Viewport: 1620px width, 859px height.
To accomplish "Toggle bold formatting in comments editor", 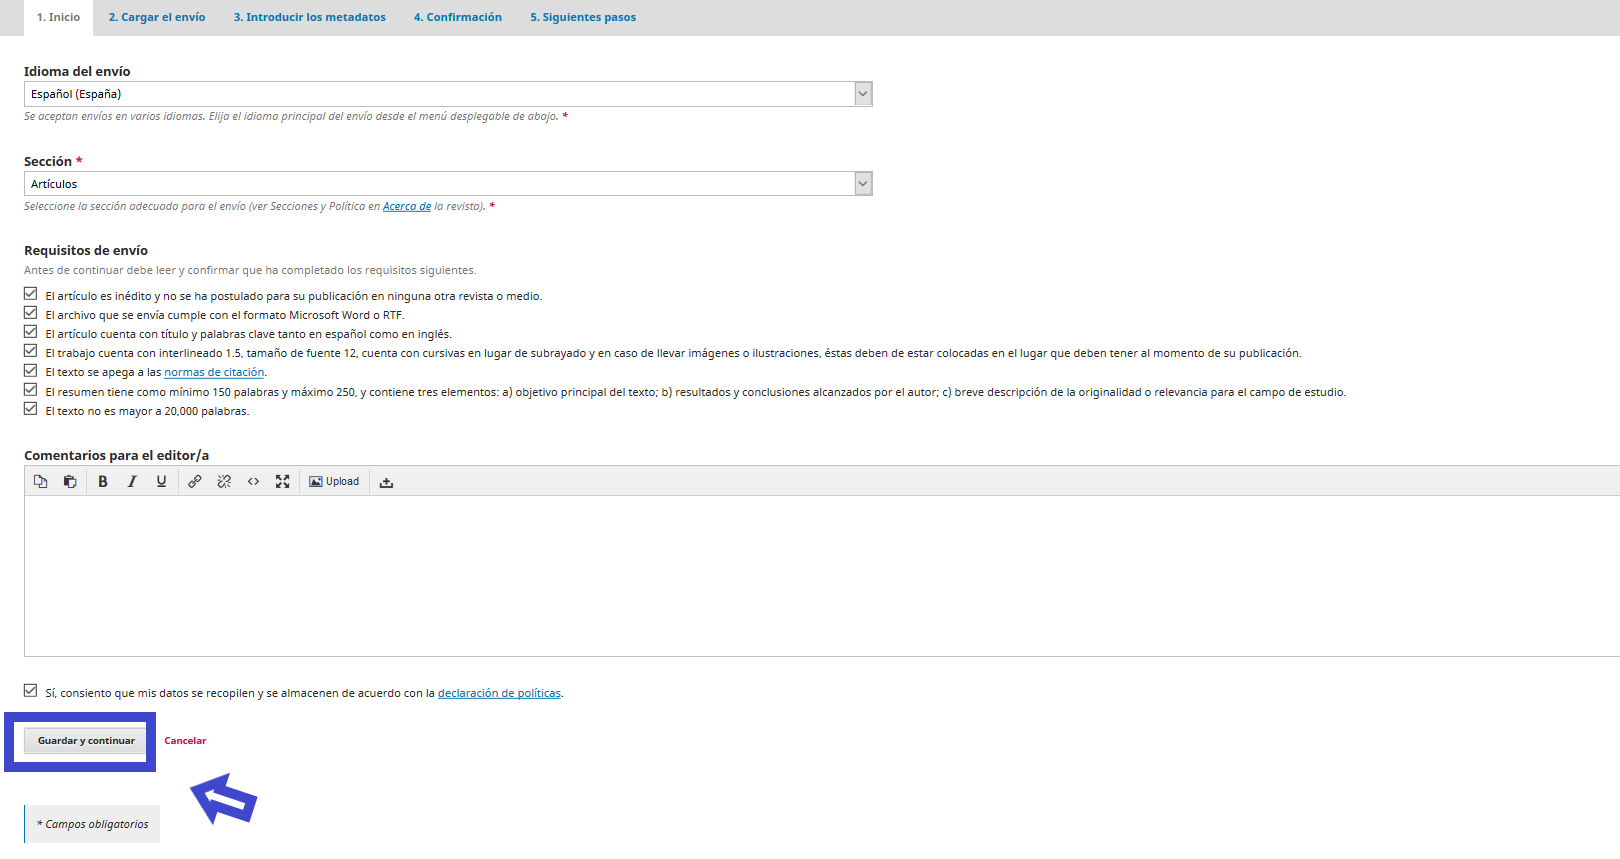I will coord(102,481).
